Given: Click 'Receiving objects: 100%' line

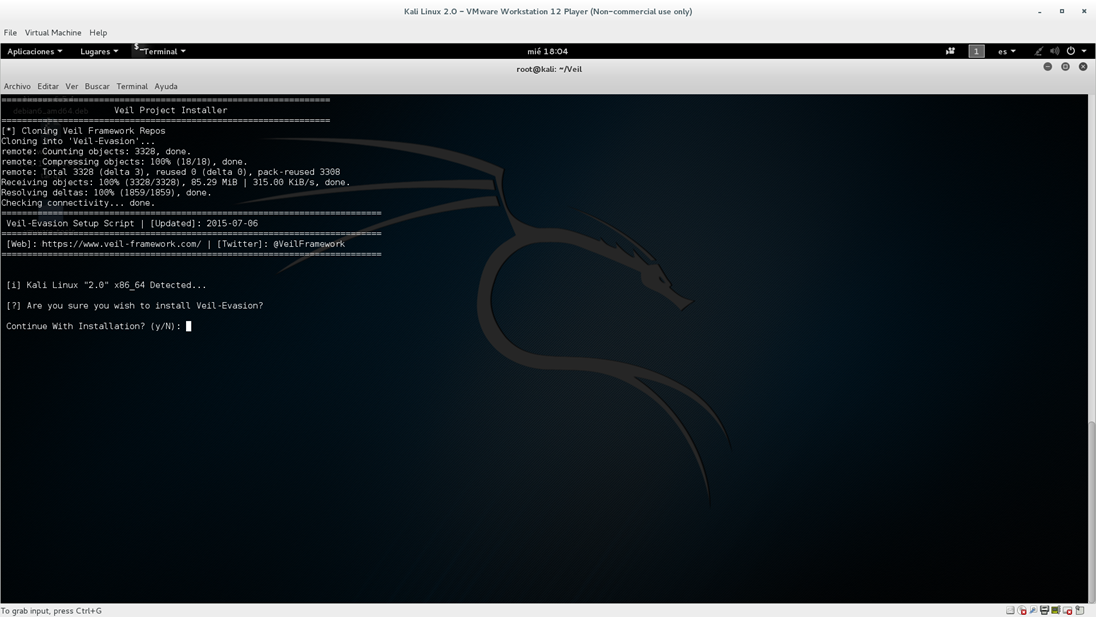Looking at the screenshot, I should [x=175, y=182].
